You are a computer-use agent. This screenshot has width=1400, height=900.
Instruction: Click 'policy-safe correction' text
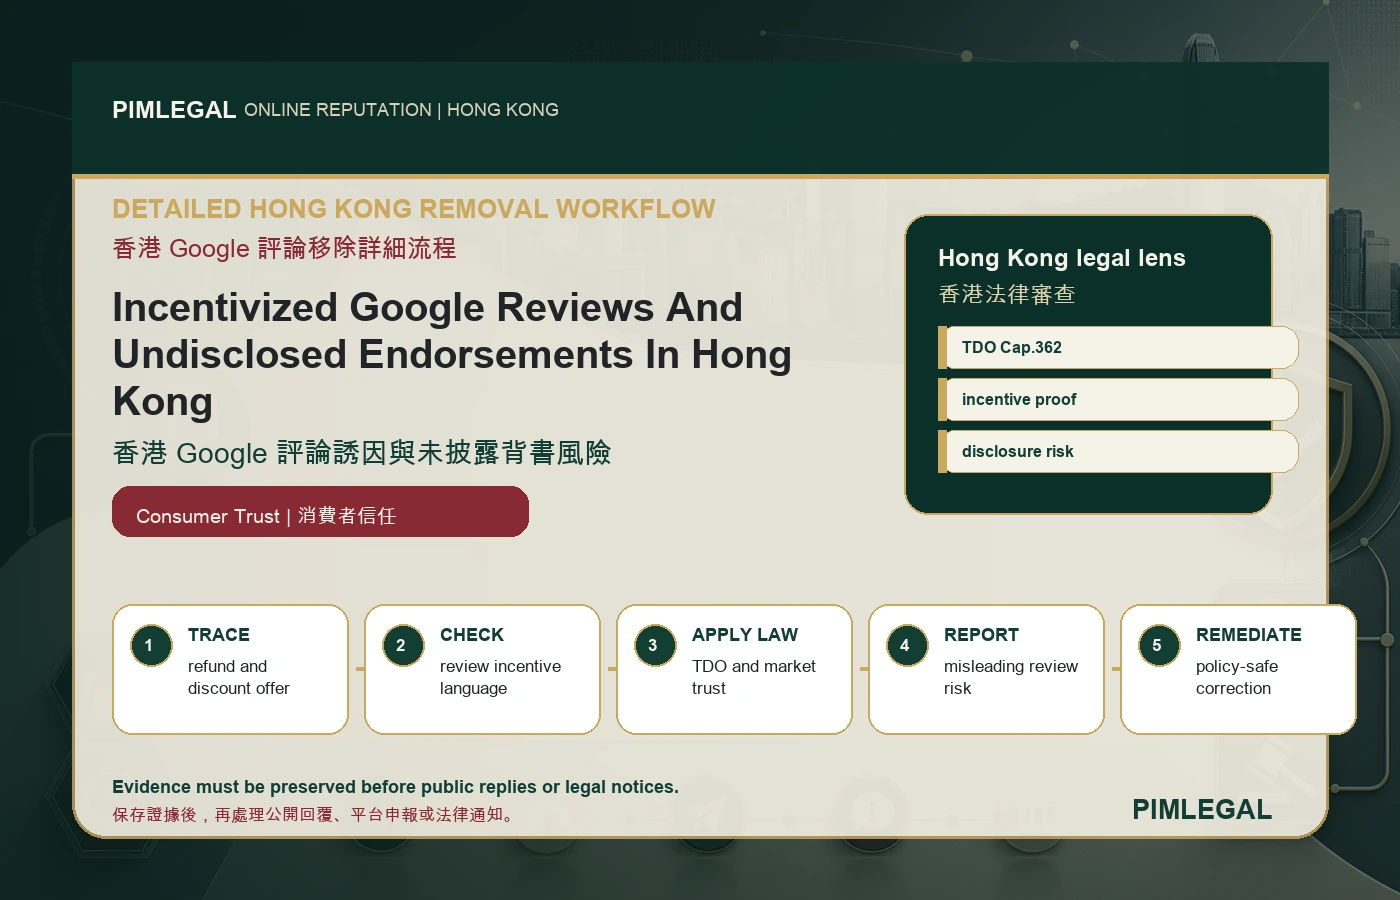pyautogui.click(x=1237, y=677)
